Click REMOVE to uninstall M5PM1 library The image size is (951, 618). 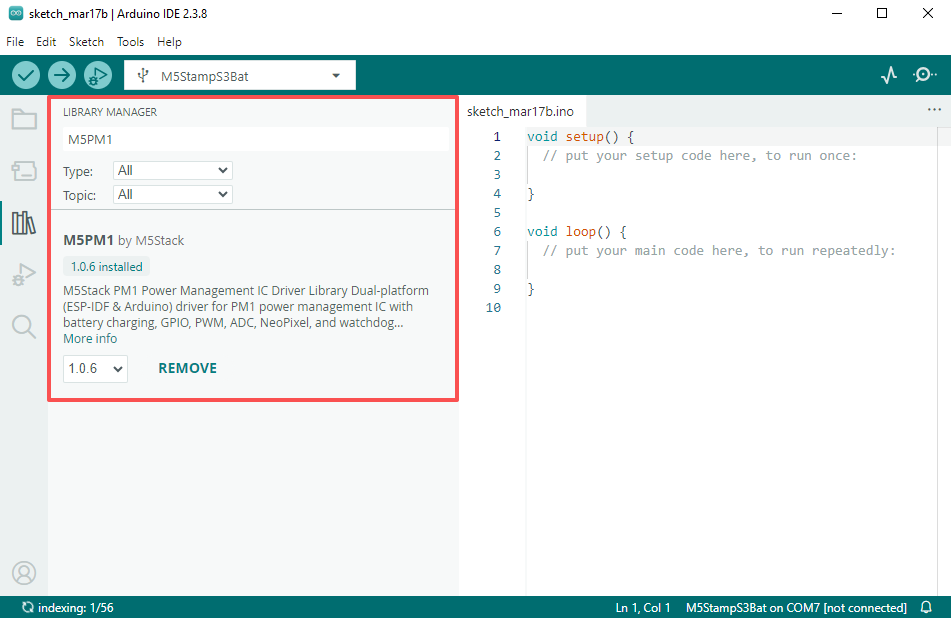(187, 368)
